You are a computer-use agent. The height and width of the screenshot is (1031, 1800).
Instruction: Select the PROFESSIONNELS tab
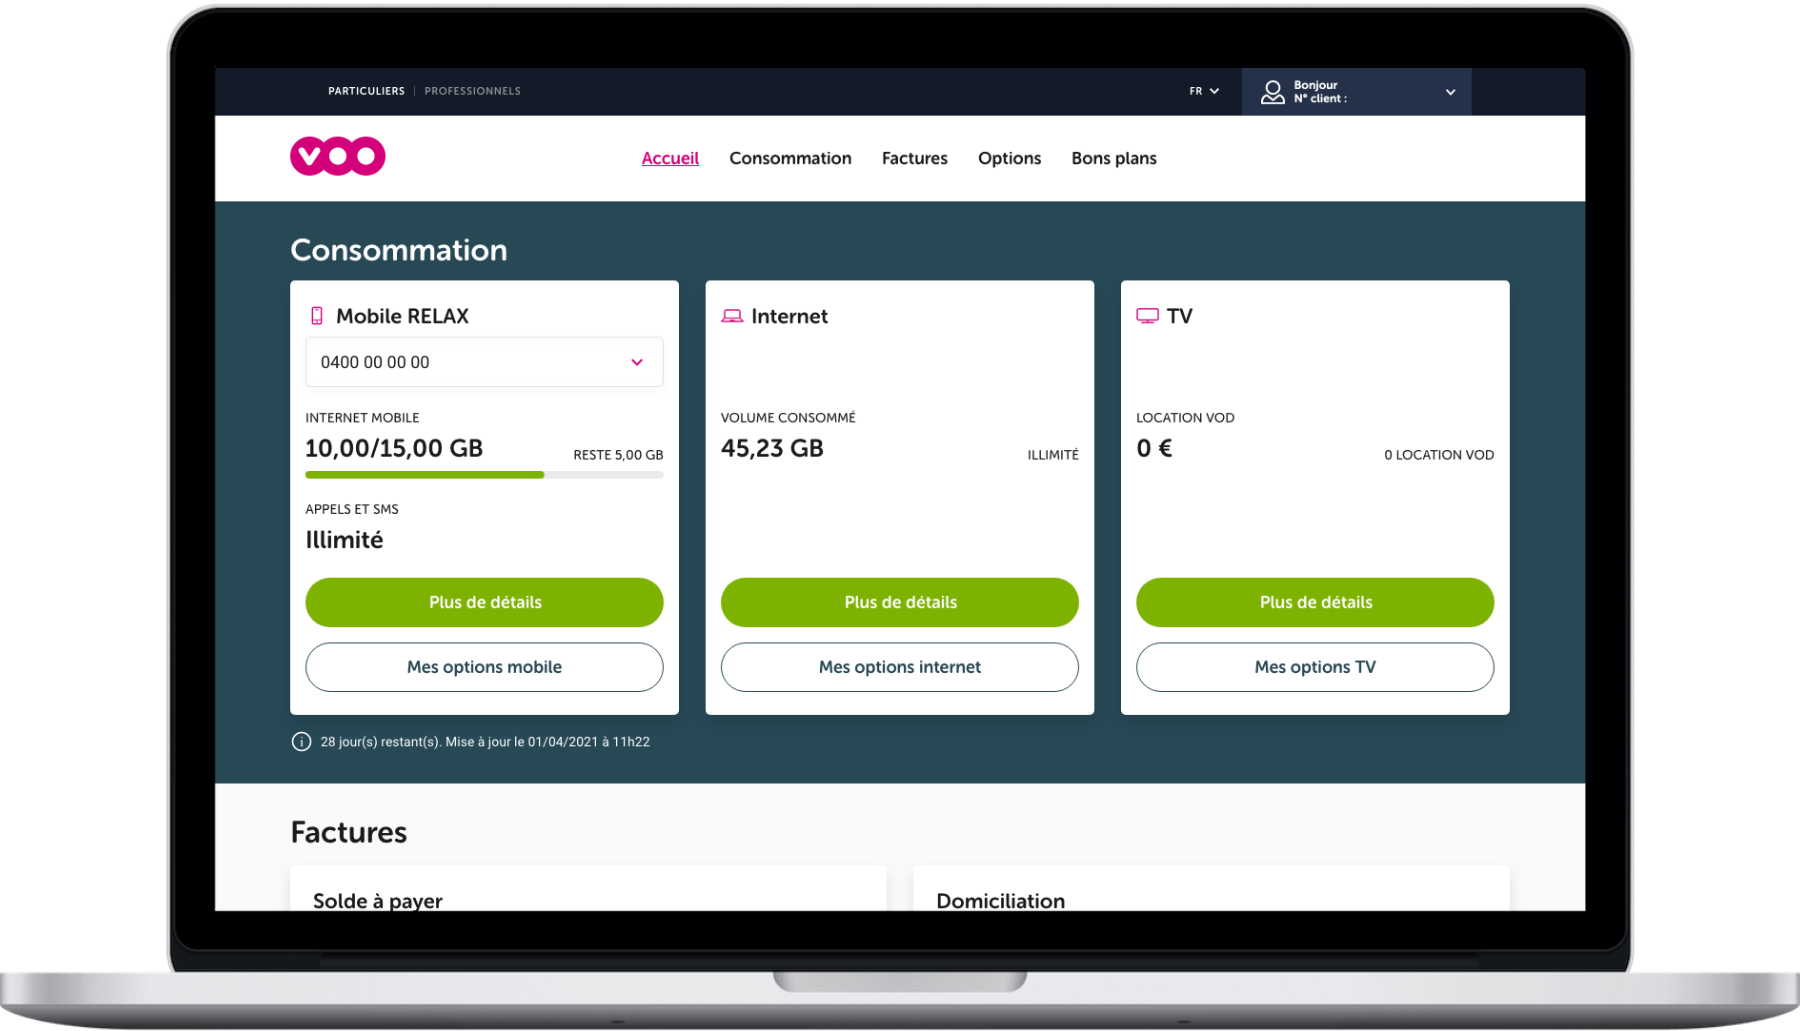pyautogui.click(x=472, y=91)
